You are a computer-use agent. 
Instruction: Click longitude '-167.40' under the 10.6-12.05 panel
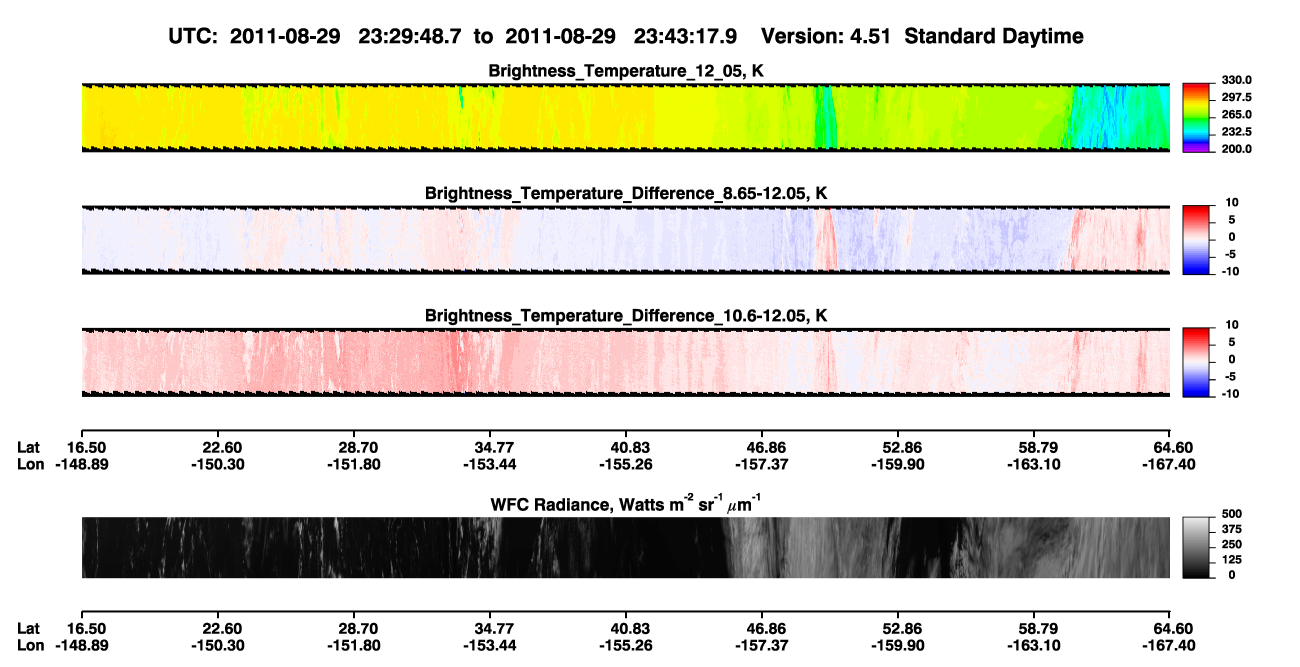pyautogui.click(x=1169, y=465)
